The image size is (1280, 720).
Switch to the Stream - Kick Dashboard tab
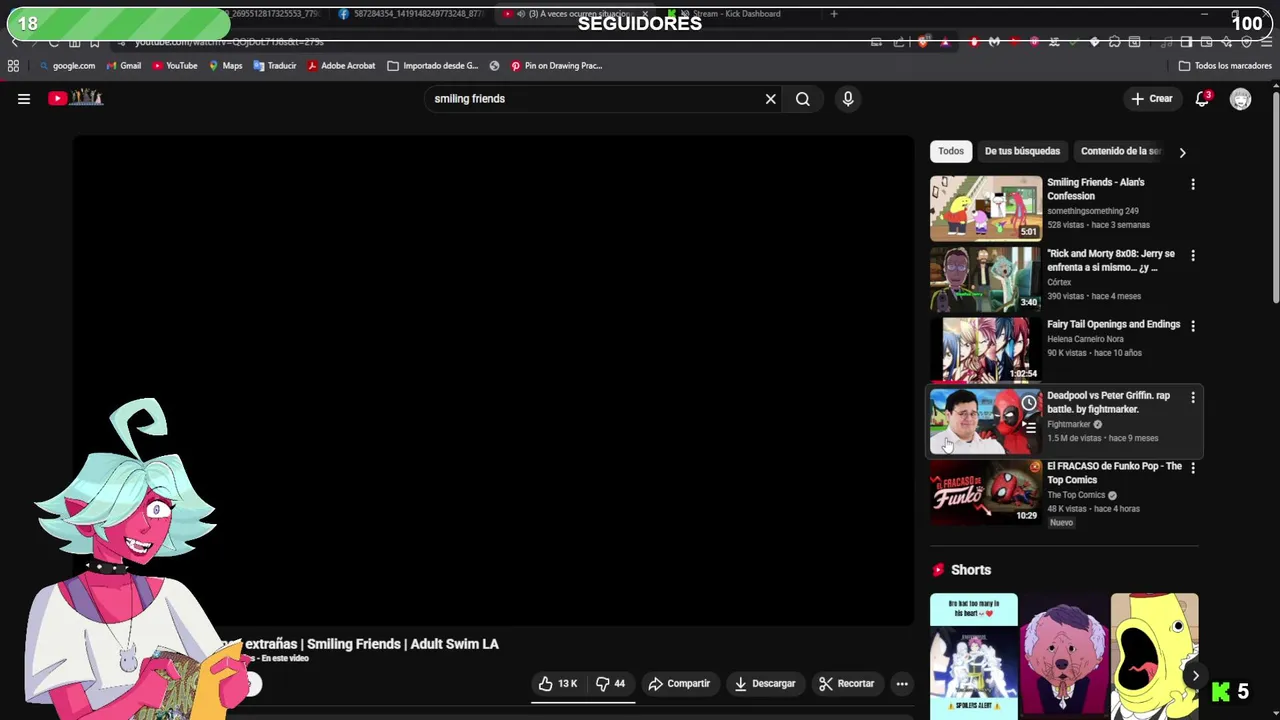735,14
